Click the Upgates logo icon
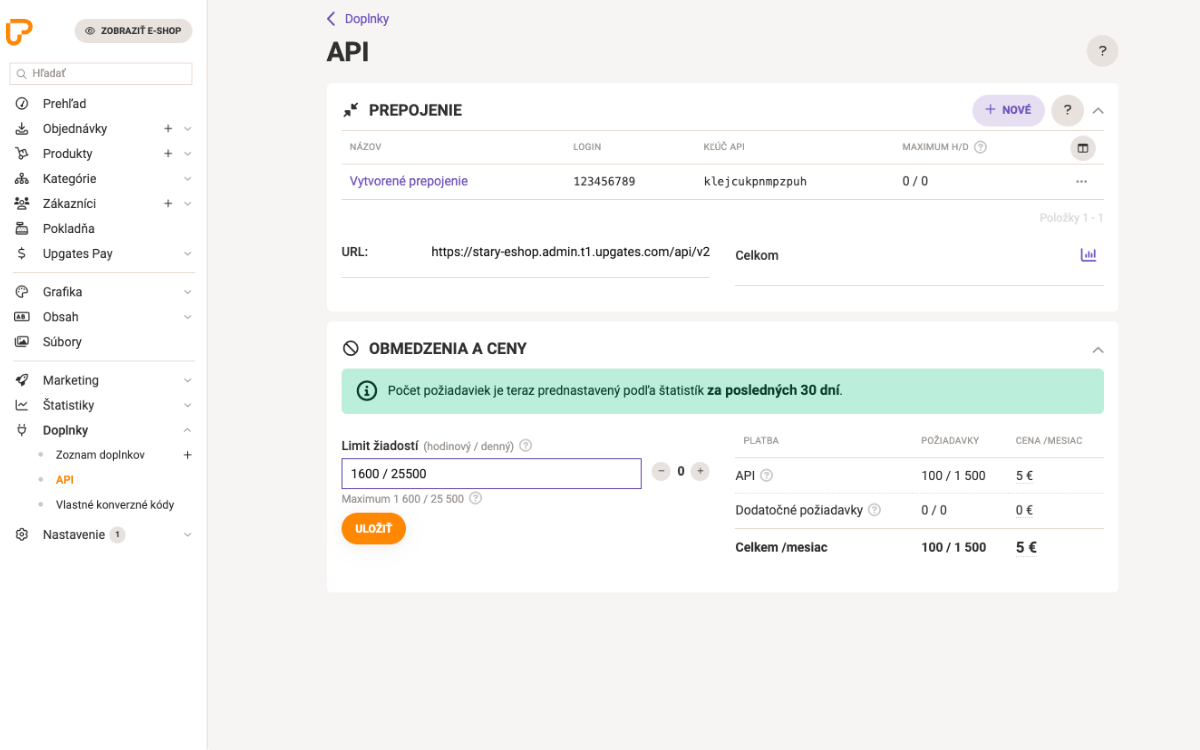Screen dimensions: 1200x750 tap(19, 31)
